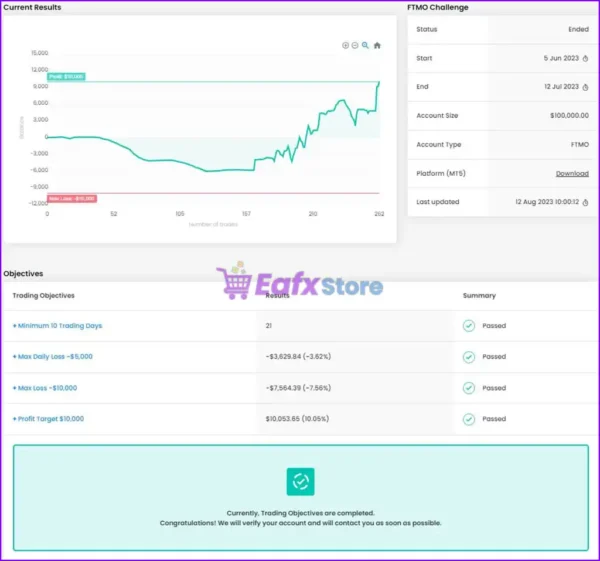Click Passed checkmark for Minimum Trading Days
Image resolution: width=600 pixels, height=561 pixels.
point(469,326)
